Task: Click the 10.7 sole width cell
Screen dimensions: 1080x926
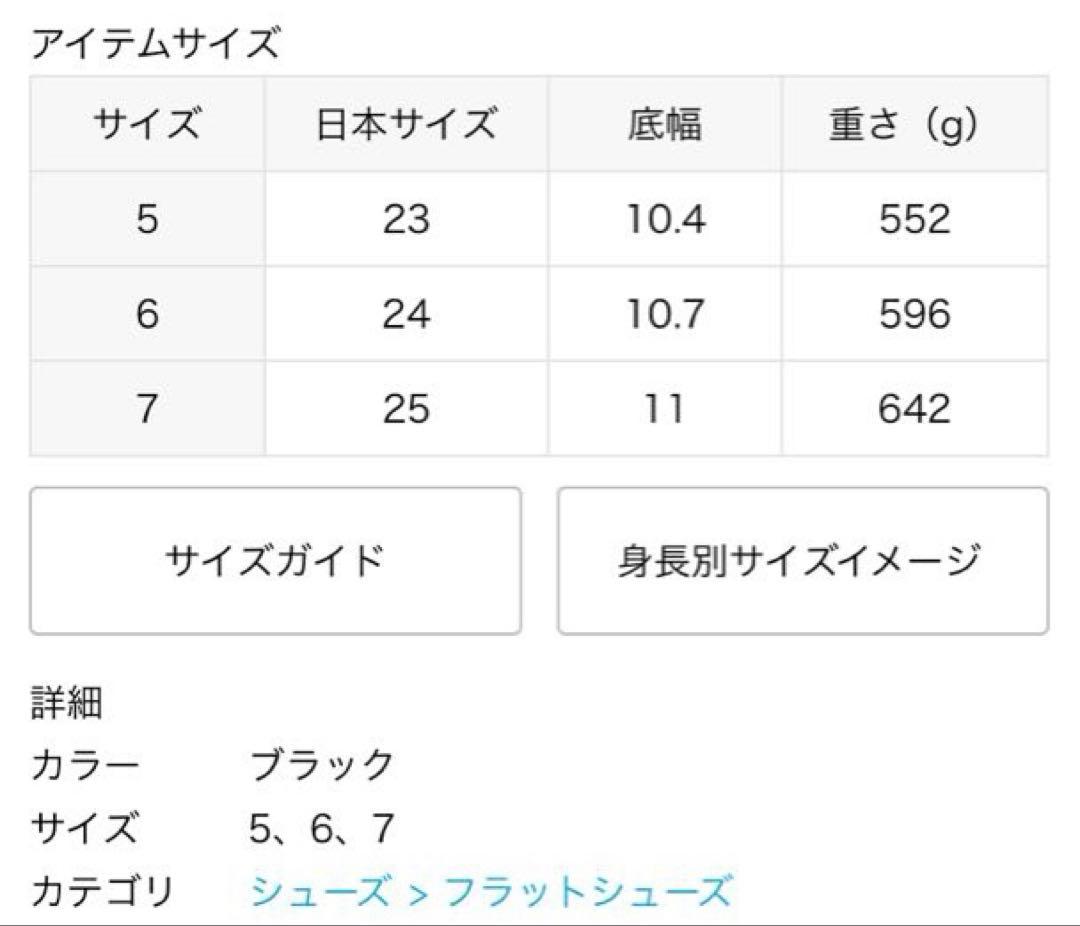Action: point(665,314)
